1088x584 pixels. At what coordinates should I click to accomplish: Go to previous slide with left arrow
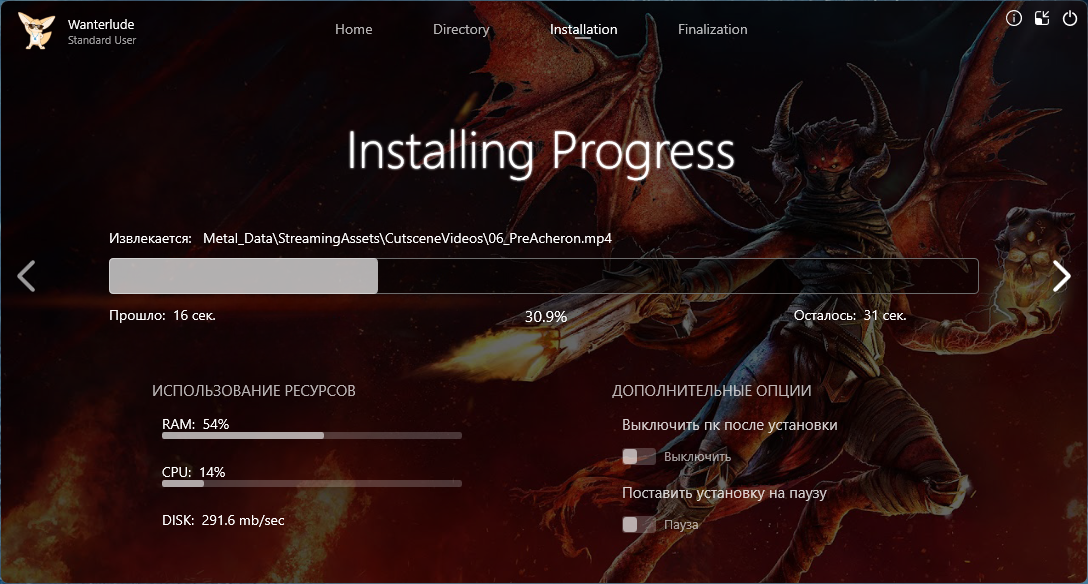(27, 276)
